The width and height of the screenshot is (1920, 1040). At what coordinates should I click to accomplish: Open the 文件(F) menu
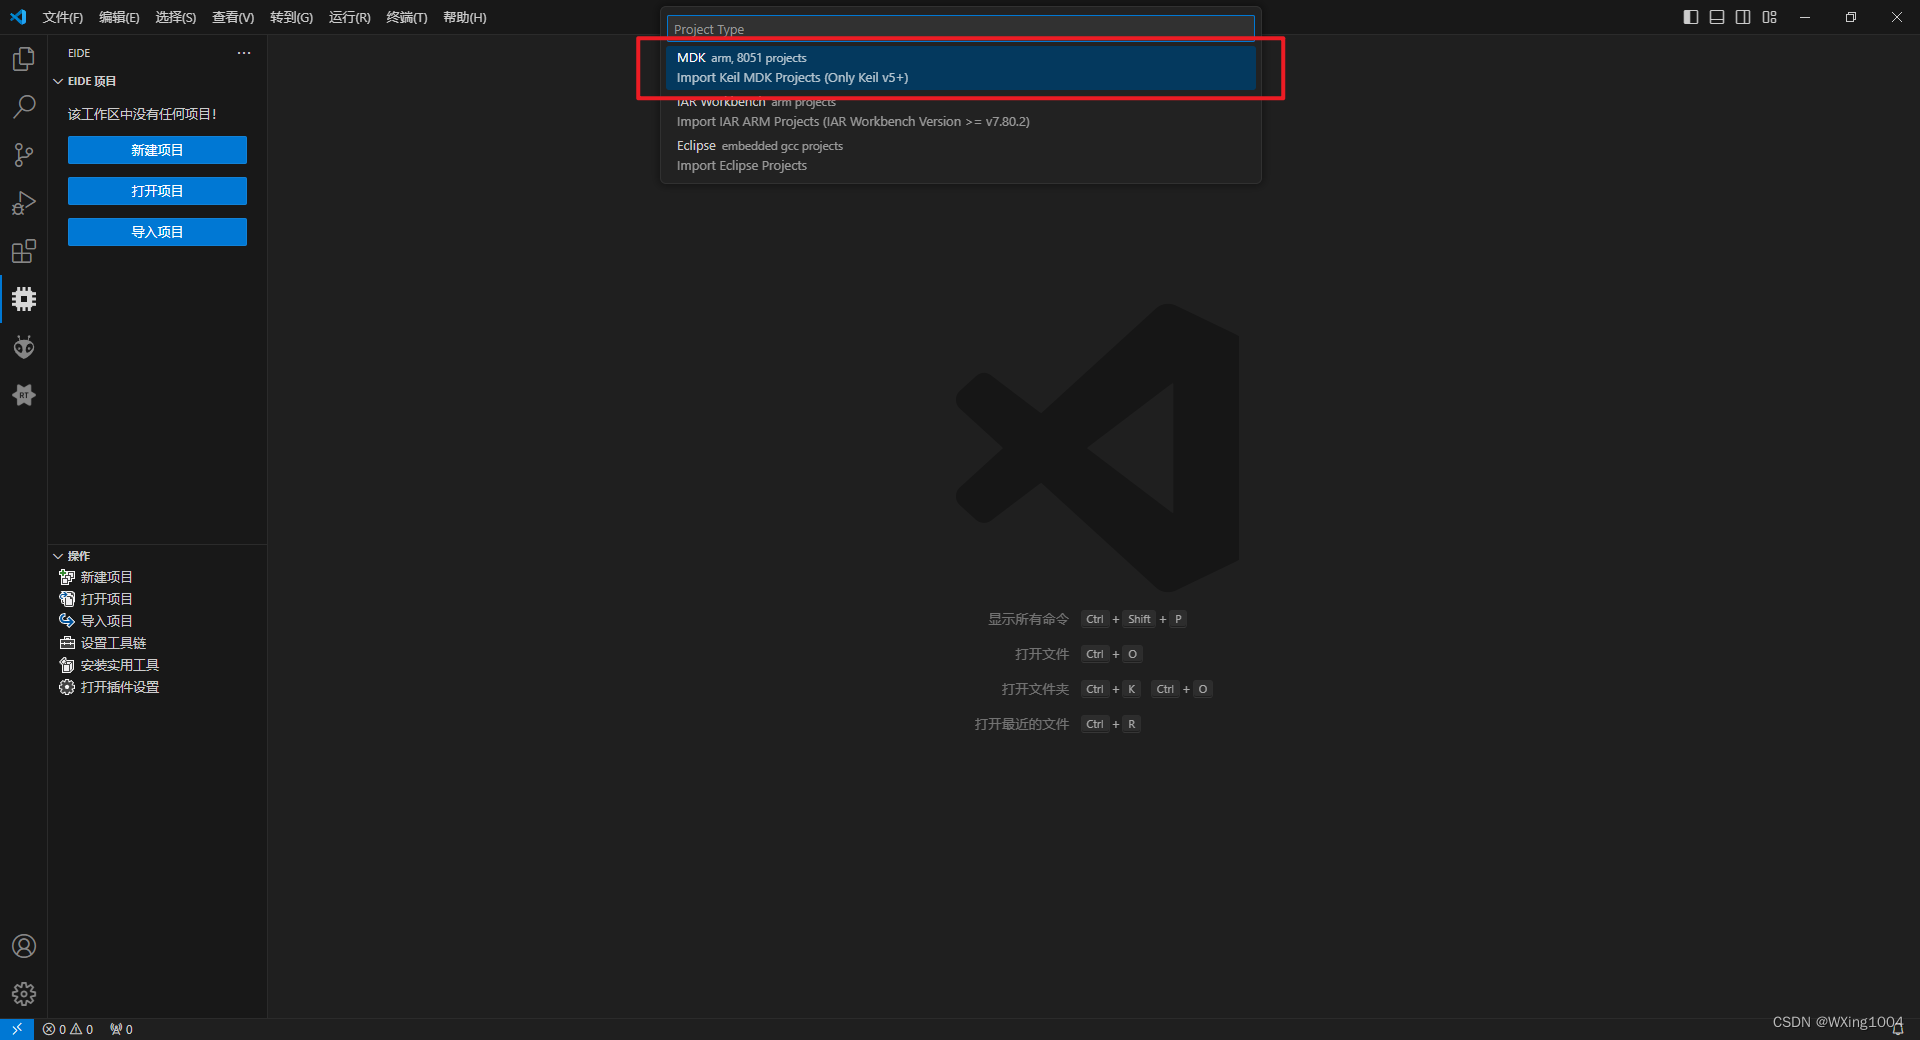click(x=62, y=17)
